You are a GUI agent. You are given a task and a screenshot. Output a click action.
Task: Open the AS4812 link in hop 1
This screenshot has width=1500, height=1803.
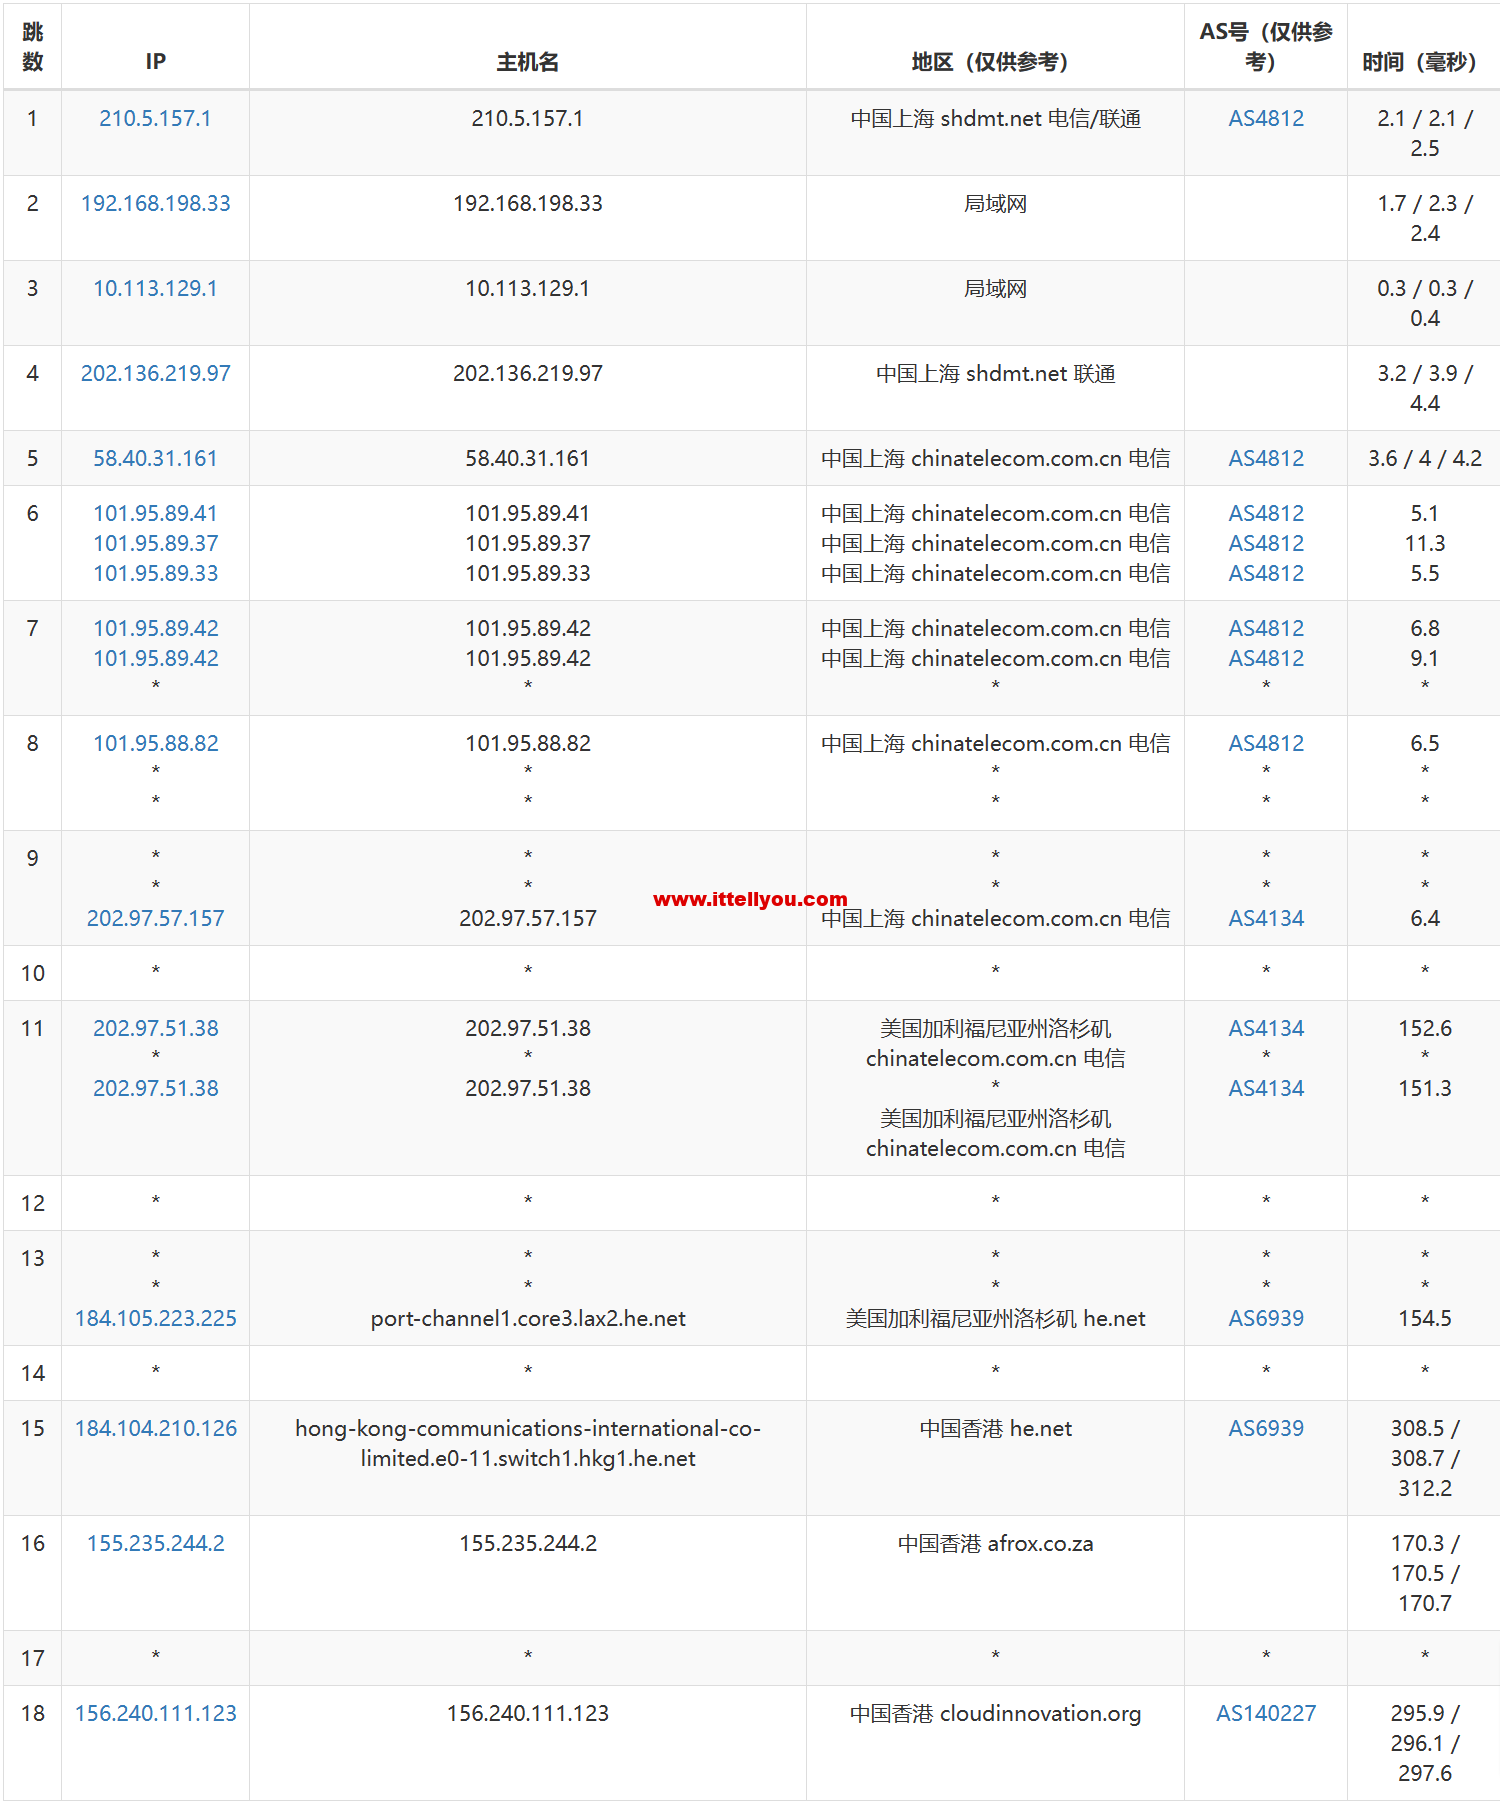pyautogui.click(x=1265, y=118)
